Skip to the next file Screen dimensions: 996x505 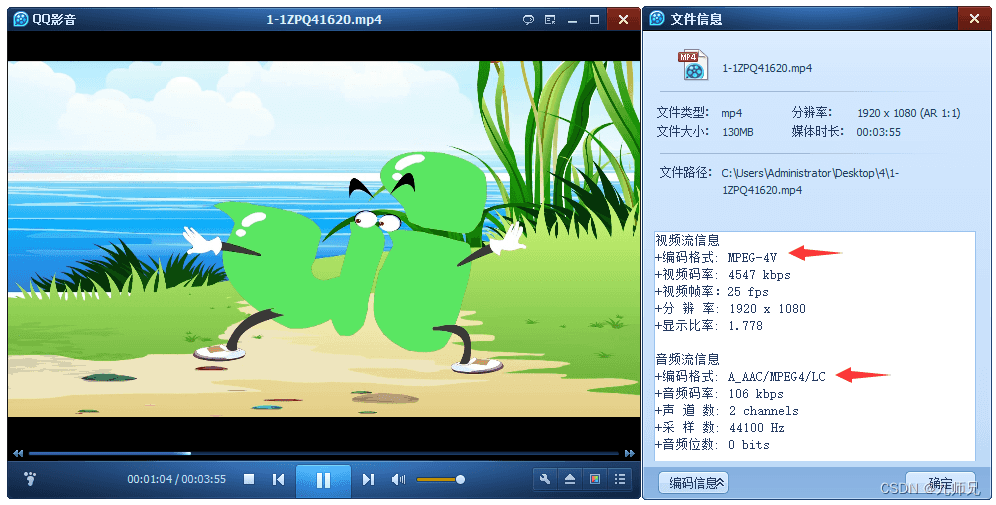(x=368, y=480)
